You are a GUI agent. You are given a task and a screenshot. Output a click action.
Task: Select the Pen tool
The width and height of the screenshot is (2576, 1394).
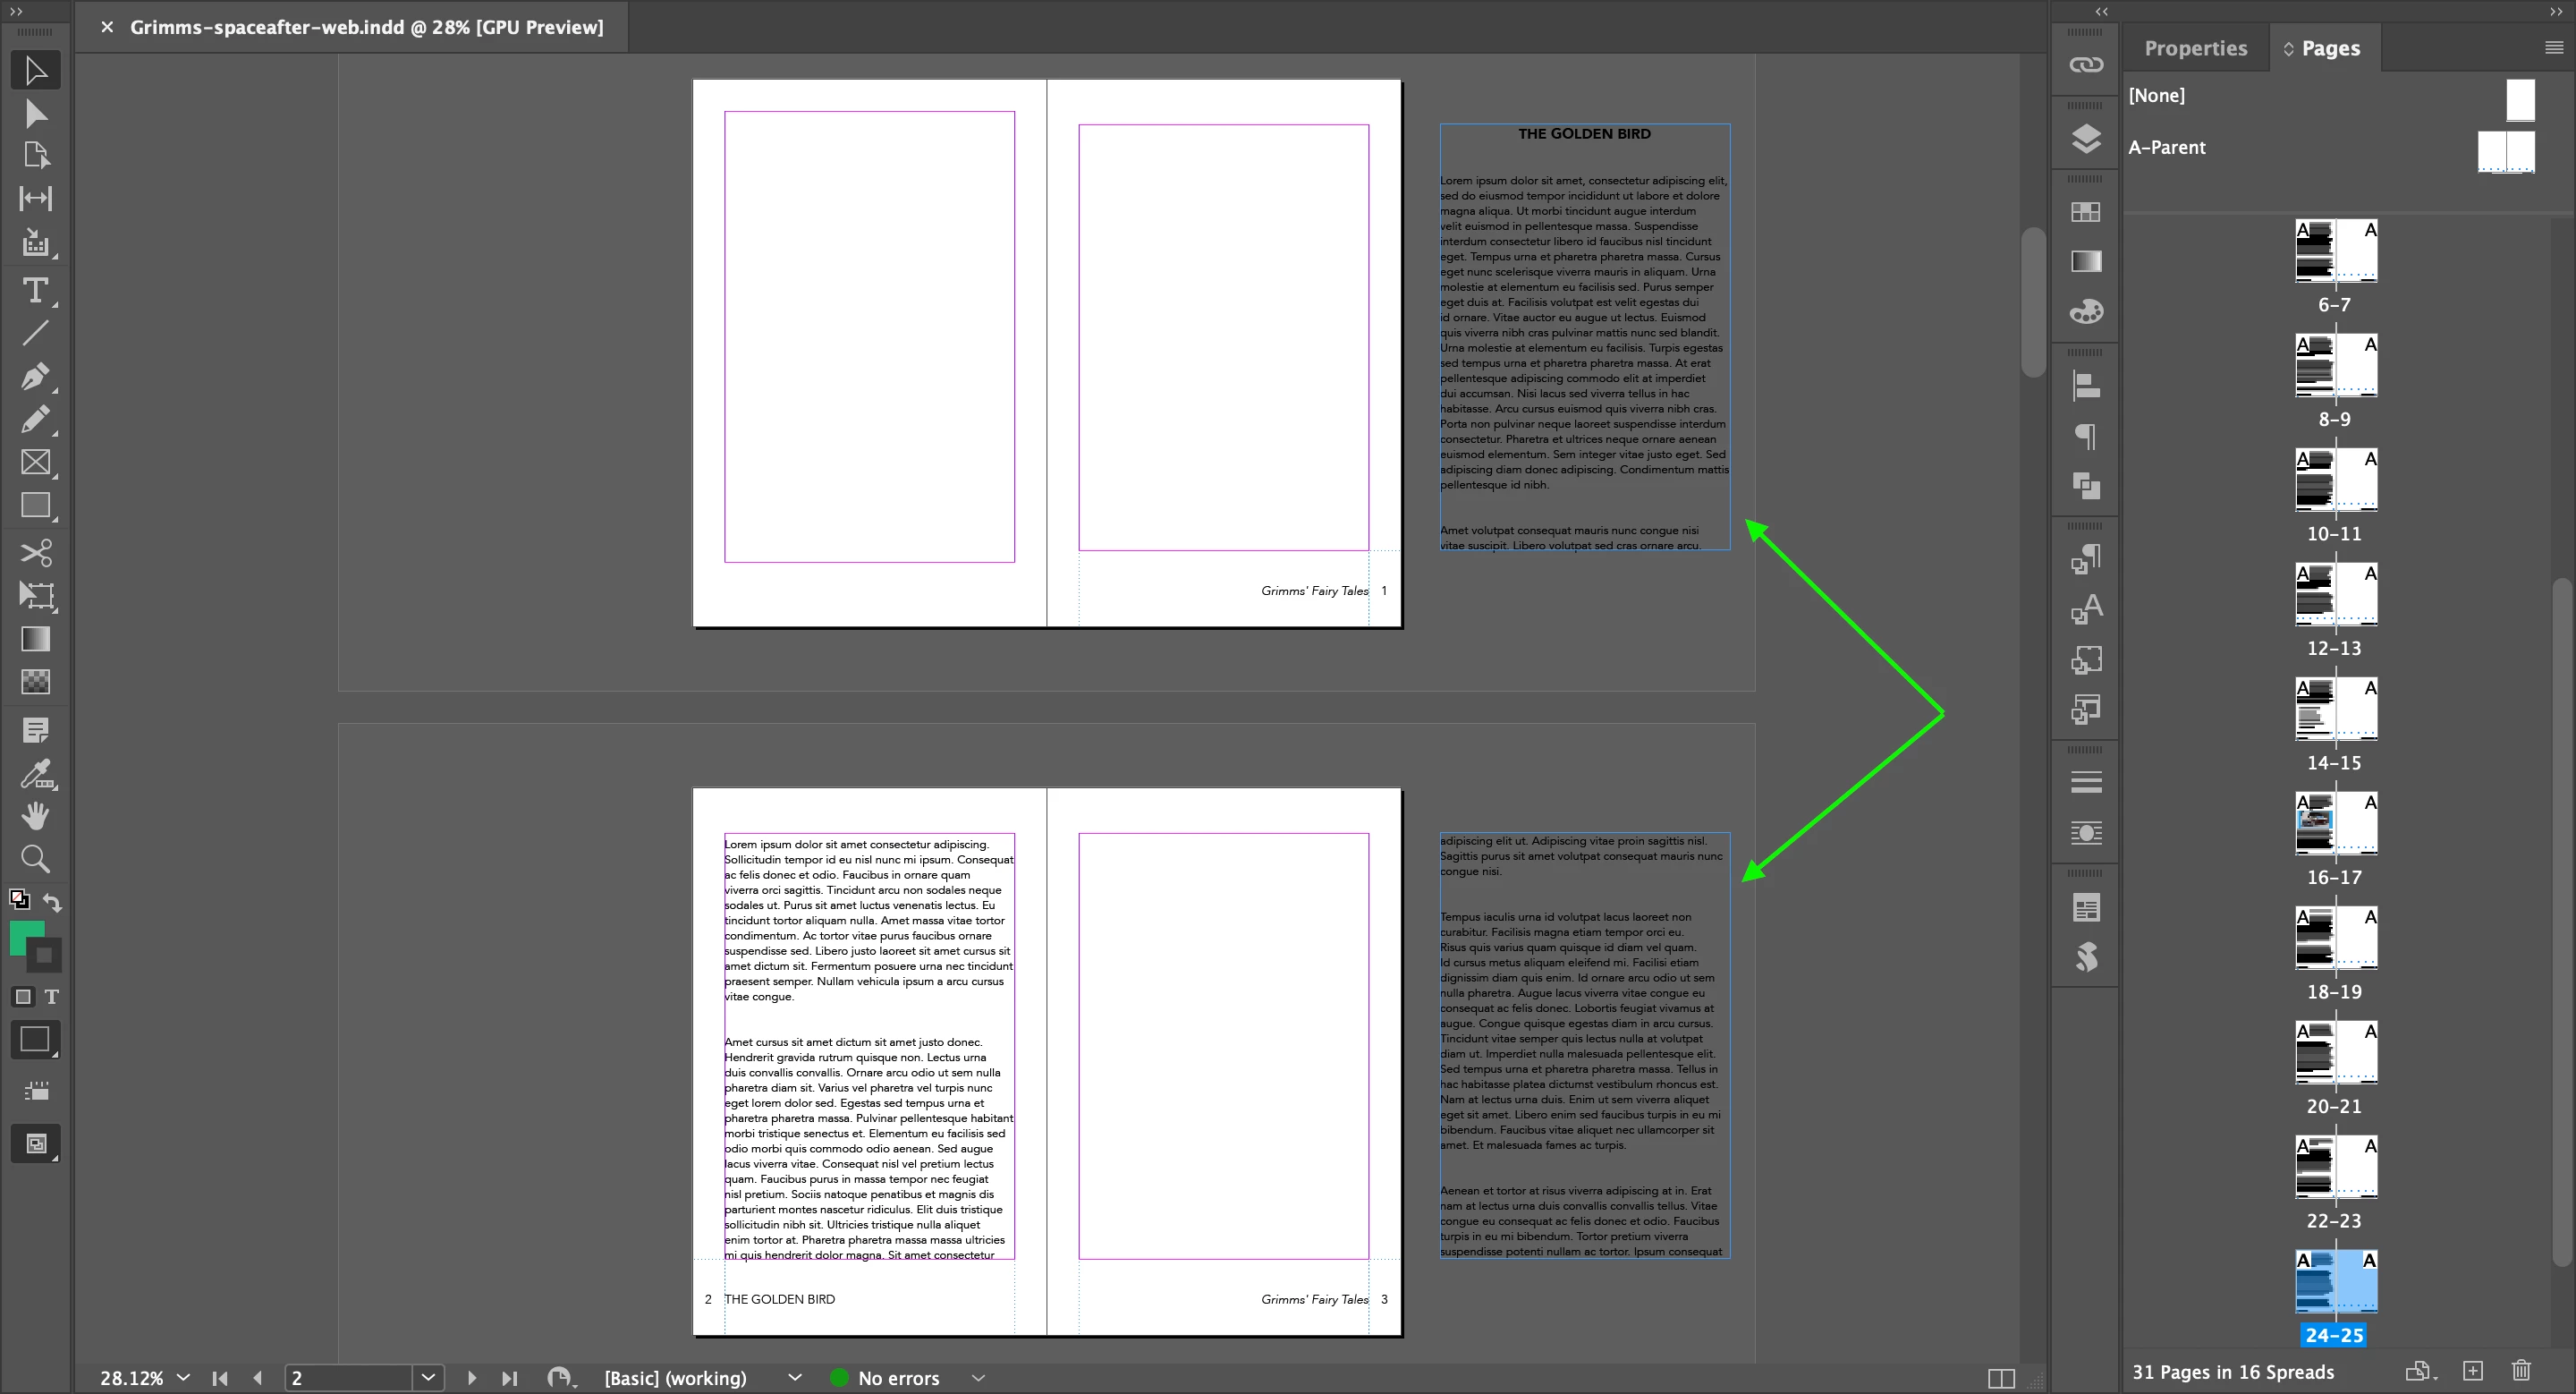35,377
